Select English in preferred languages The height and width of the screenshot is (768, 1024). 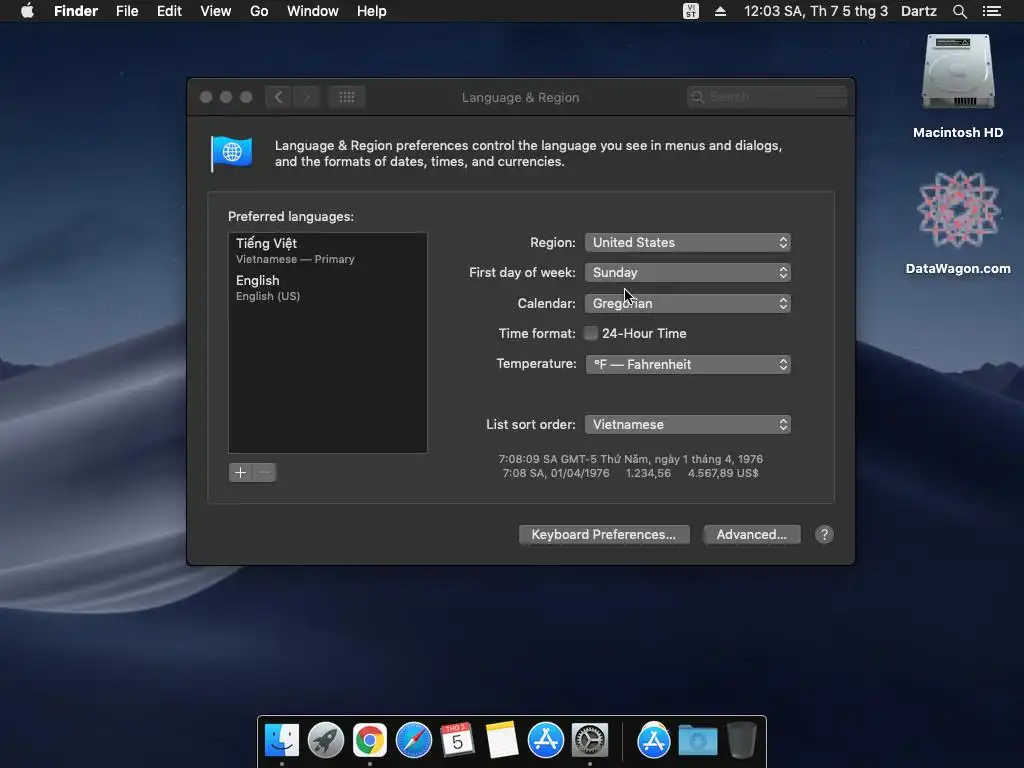[x=328, y=287]
